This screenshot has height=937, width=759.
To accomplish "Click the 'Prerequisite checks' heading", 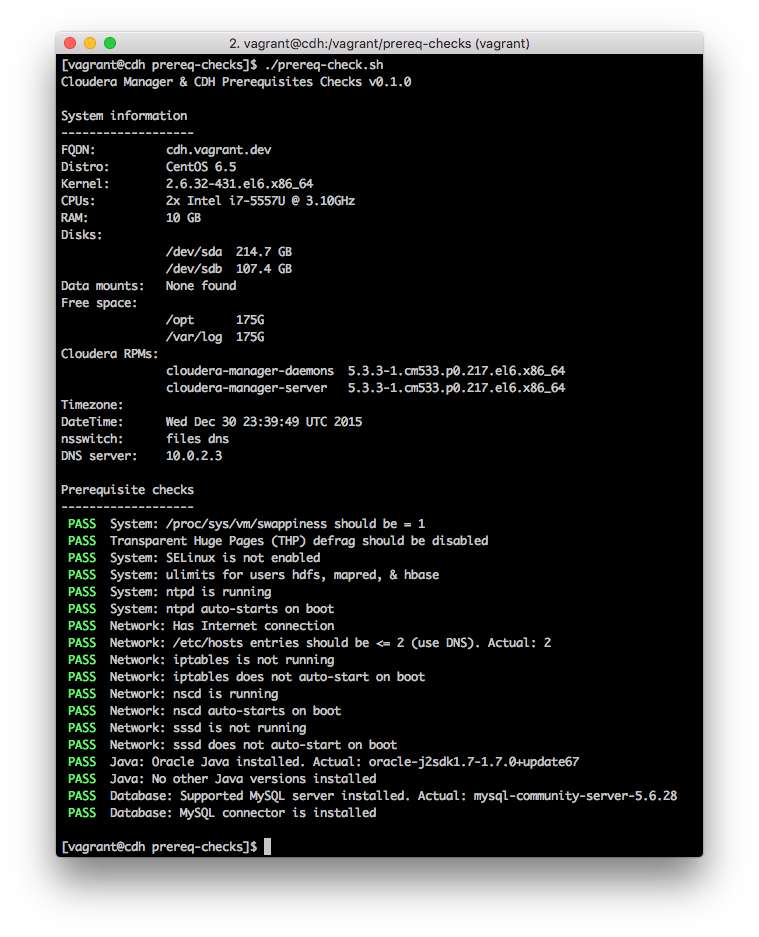I will 127,491.
